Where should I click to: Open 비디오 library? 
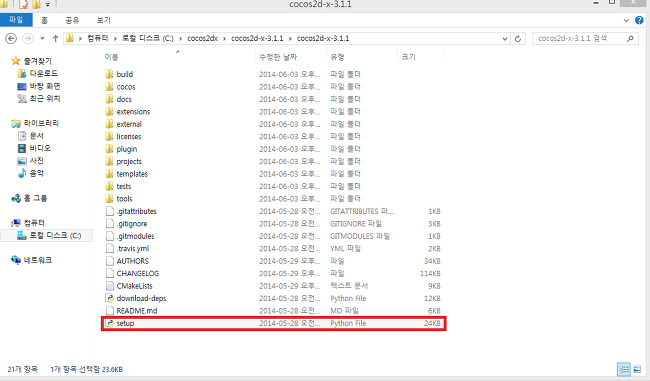point(40,148)
